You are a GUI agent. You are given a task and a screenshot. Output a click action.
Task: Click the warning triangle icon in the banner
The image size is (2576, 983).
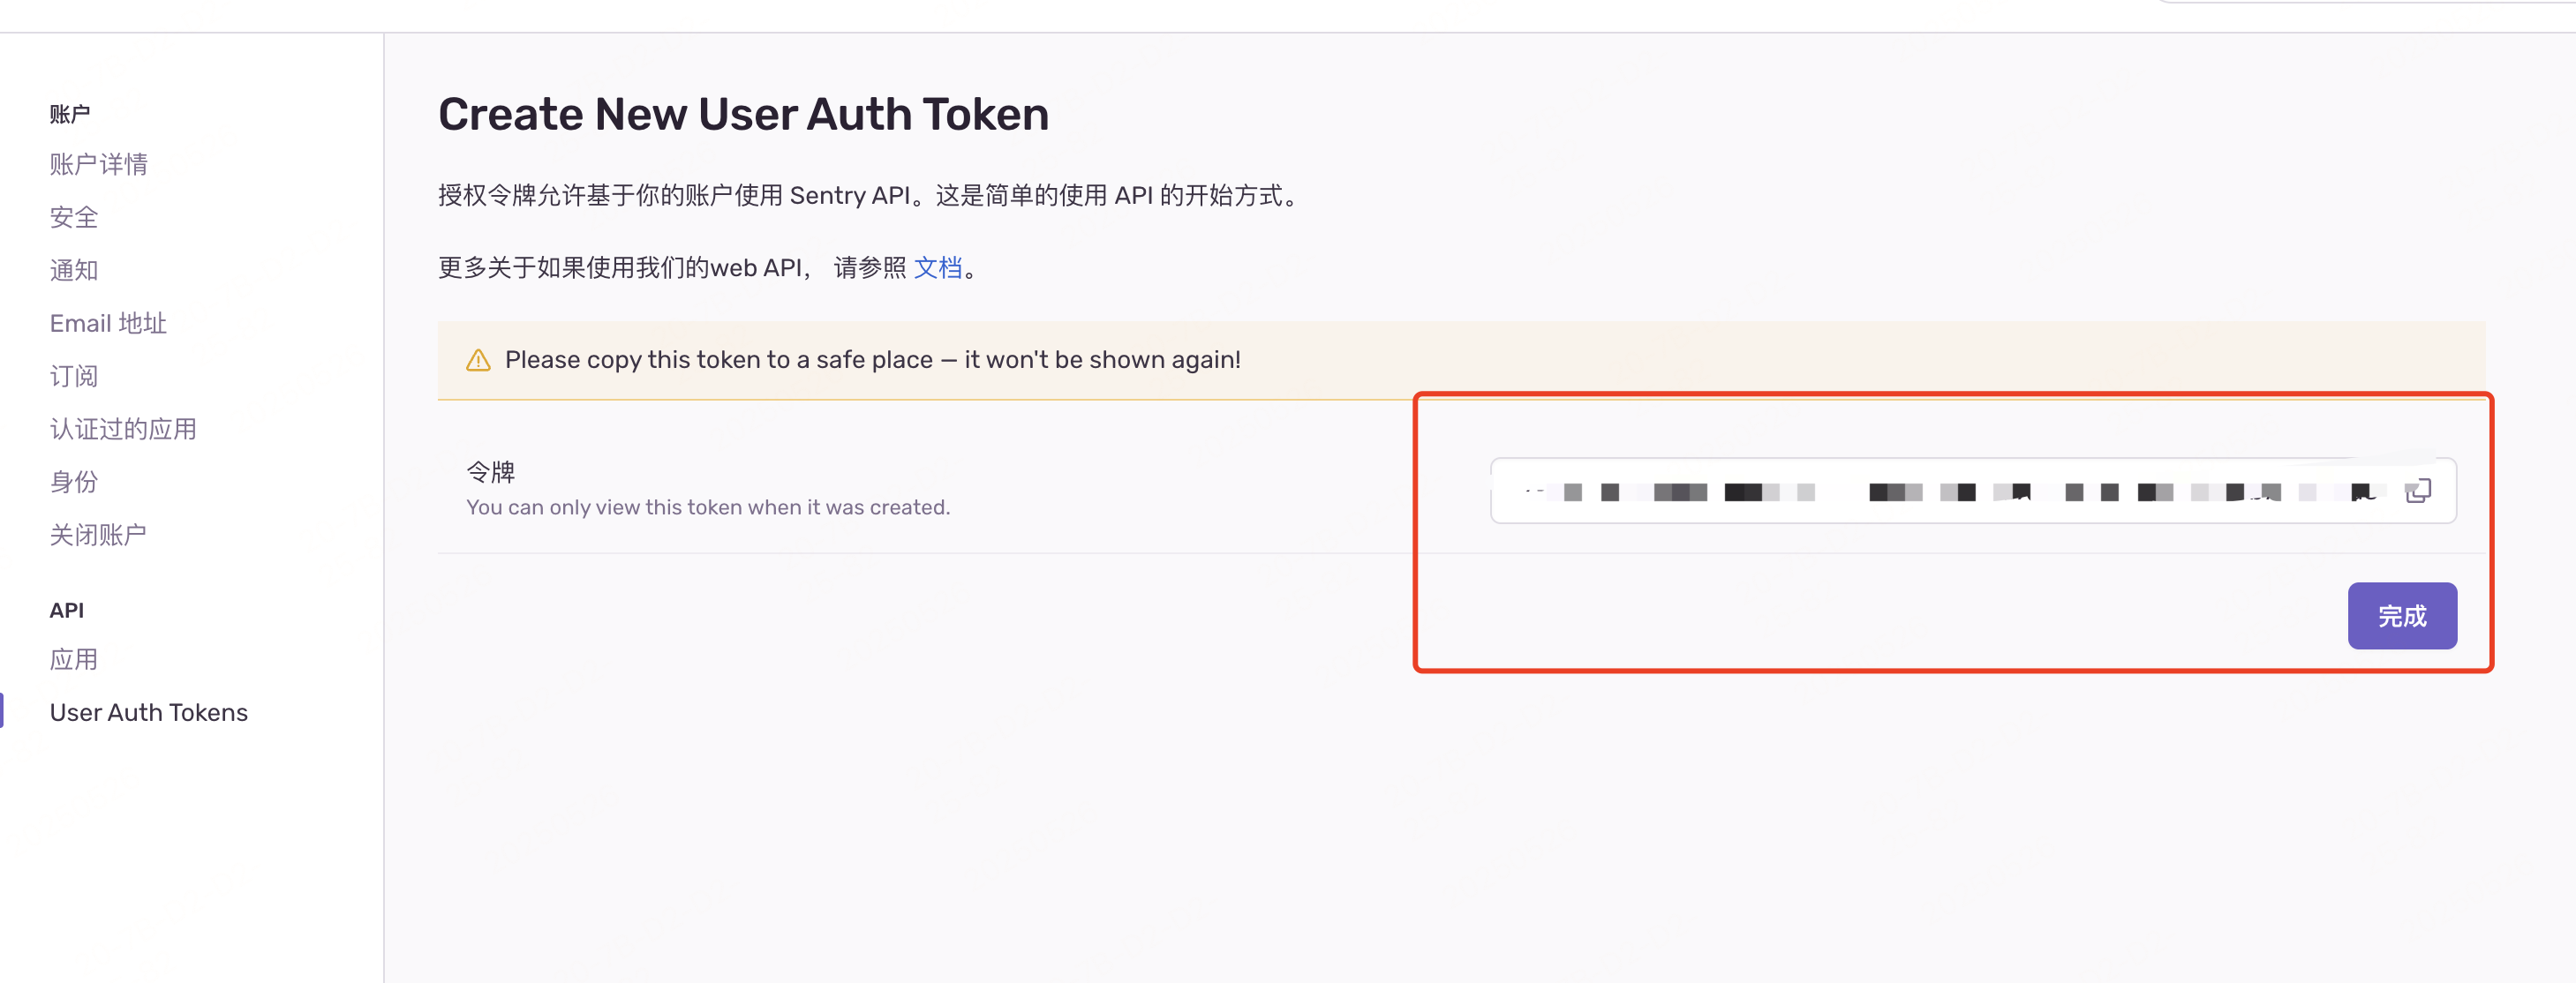click(479, 360)
